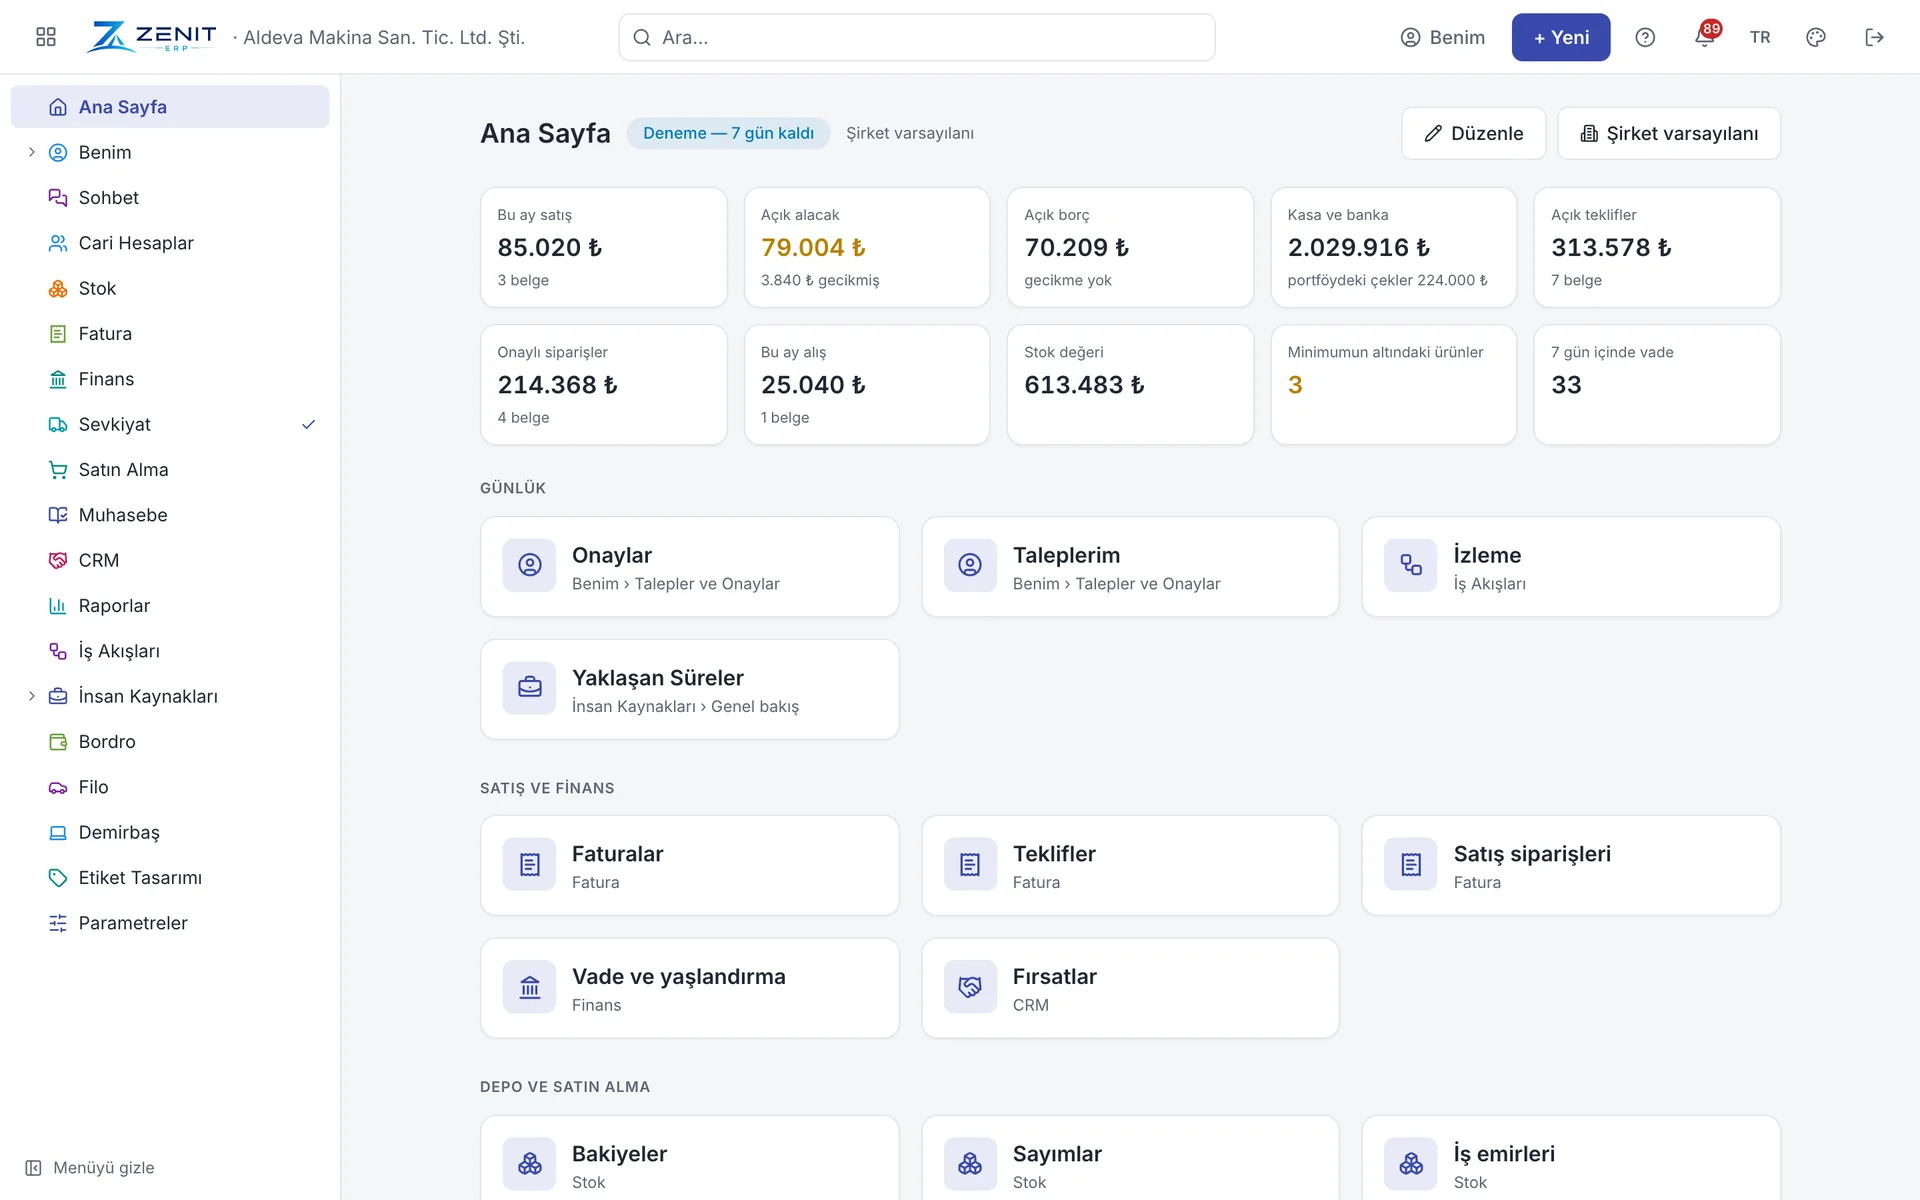The width and height of the screenshot is (1920, 1200).
Task: Open the 7 gün içinde vade card
Action: [x=1657, y=384]
